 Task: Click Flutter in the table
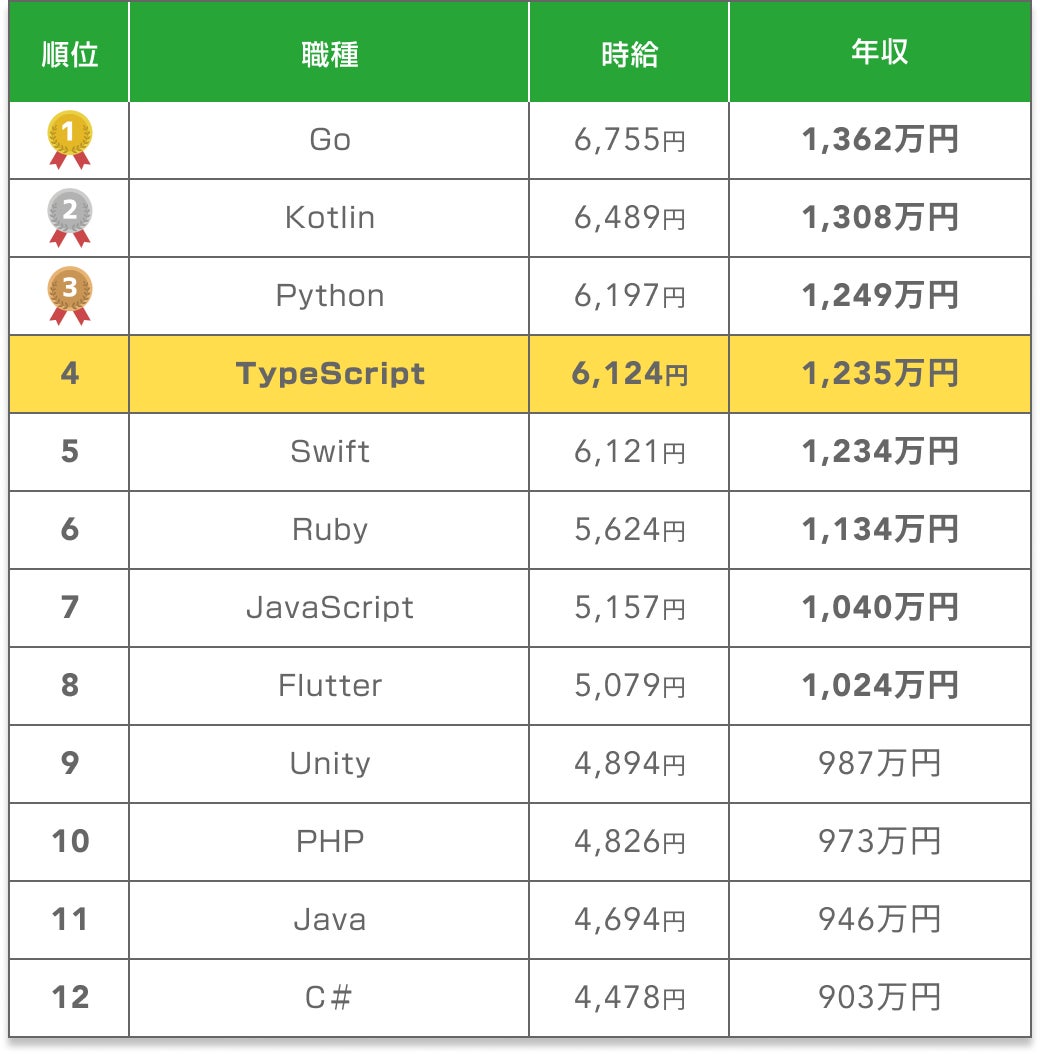coord(329,686)
